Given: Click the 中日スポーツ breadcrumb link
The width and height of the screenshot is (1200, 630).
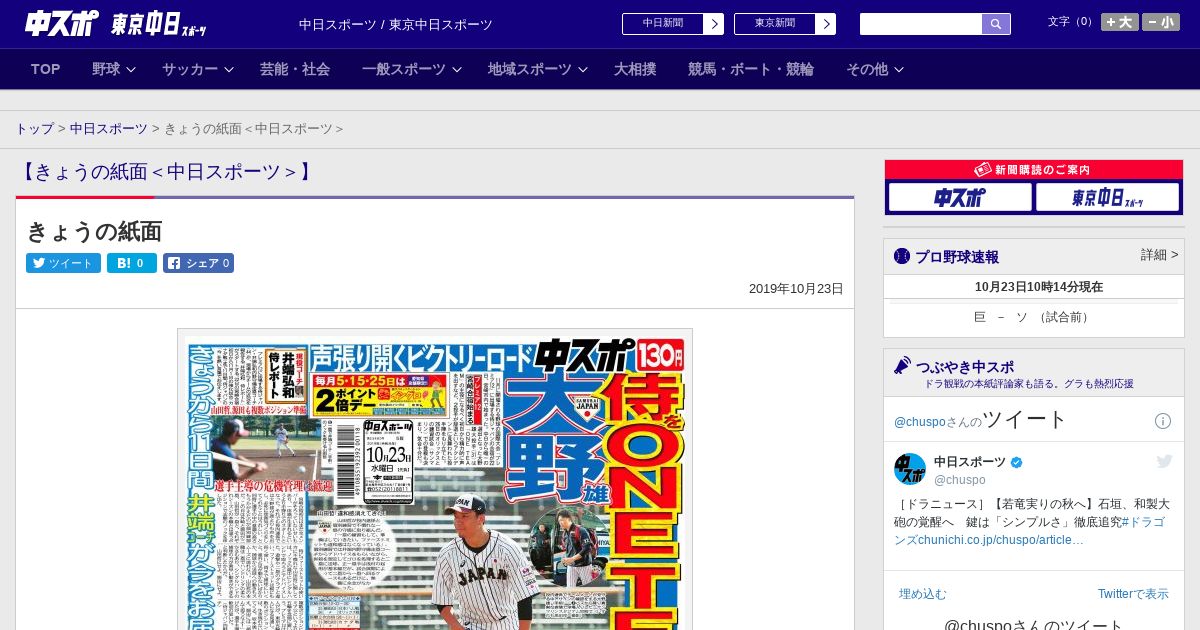Looking at the screenshot, I should (109, 129).
